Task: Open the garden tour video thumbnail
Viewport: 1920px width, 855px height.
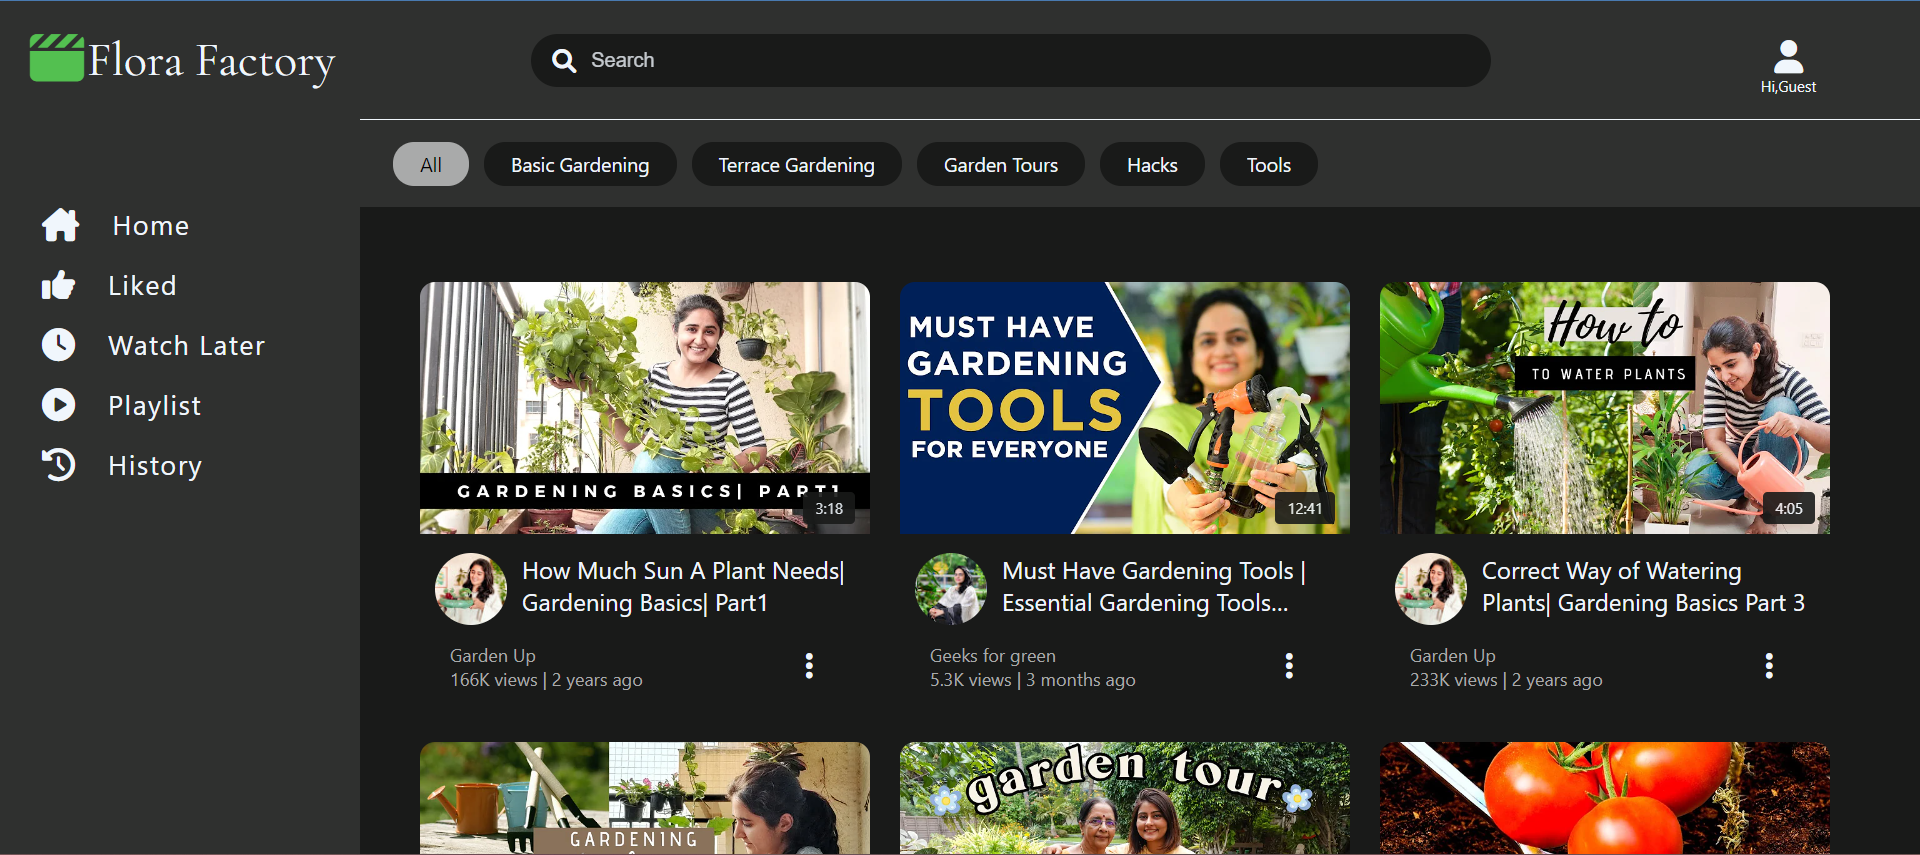Action: (1125, 798)
